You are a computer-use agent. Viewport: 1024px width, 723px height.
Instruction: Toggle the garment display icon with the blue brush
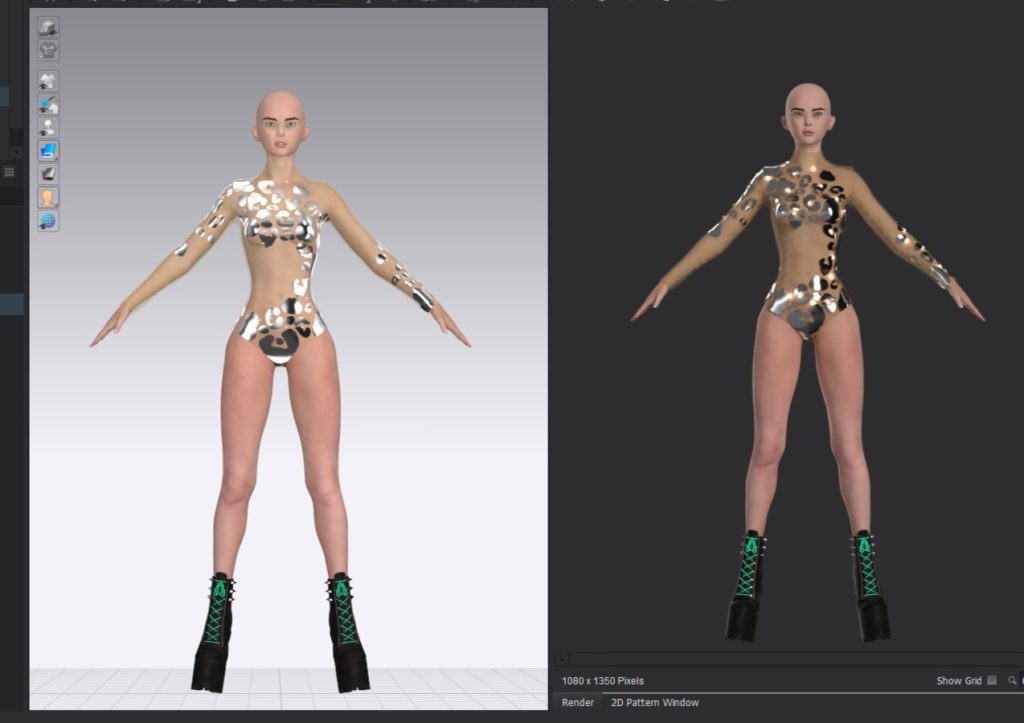pos(48,104)
